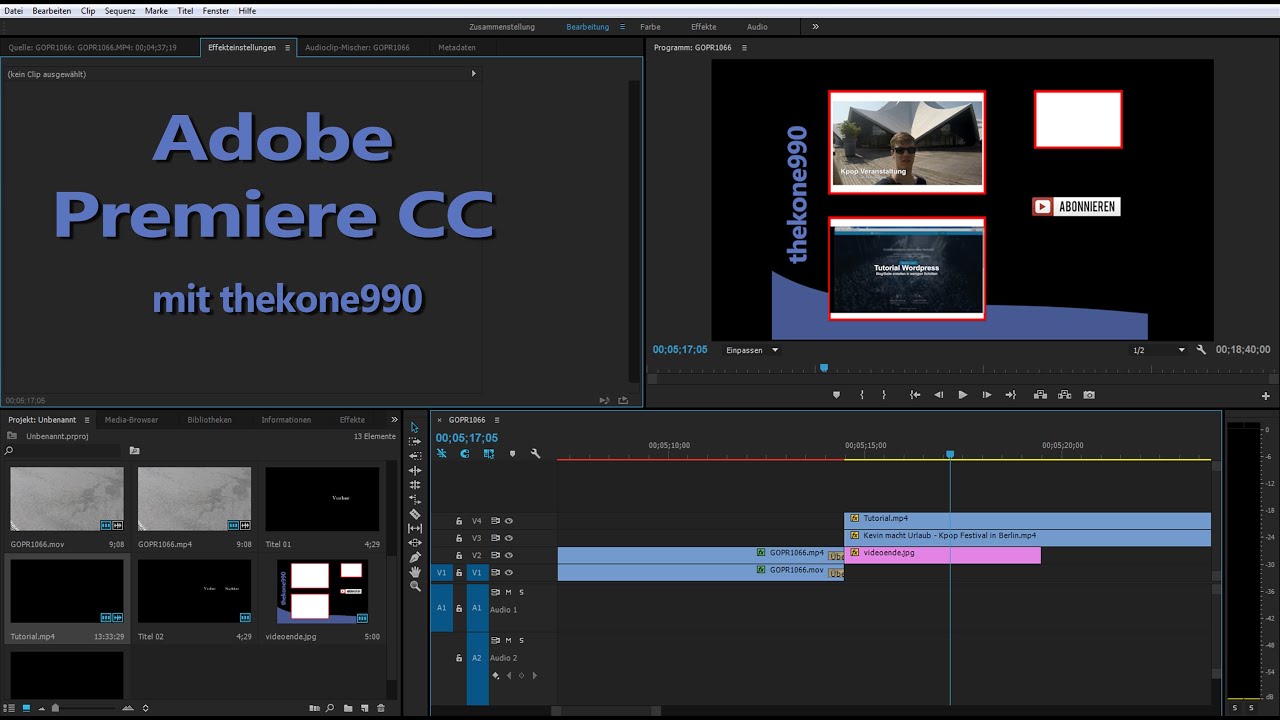Image resolution: width=1280 pixels, height=720 pixels.
Task: Mark In point in Program monitor
Action: coord(862,395)
